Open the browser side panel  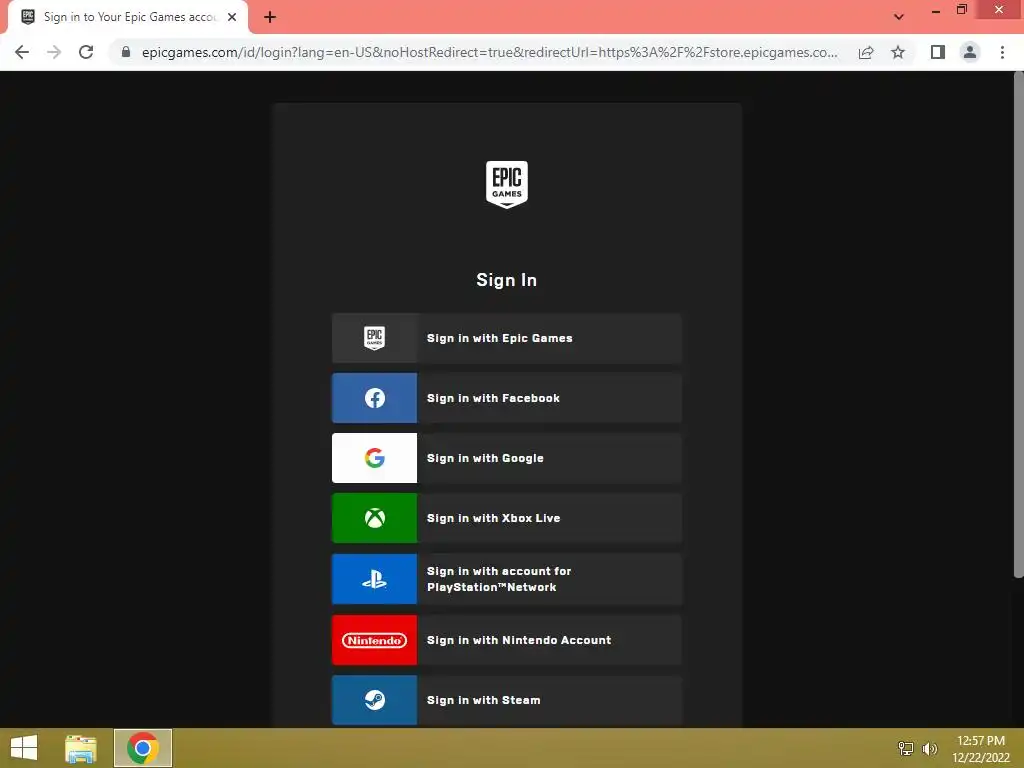(938, 52)
